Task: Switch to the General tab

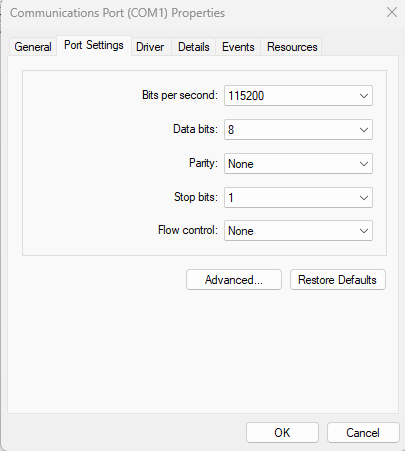Action: pos(33,47)
